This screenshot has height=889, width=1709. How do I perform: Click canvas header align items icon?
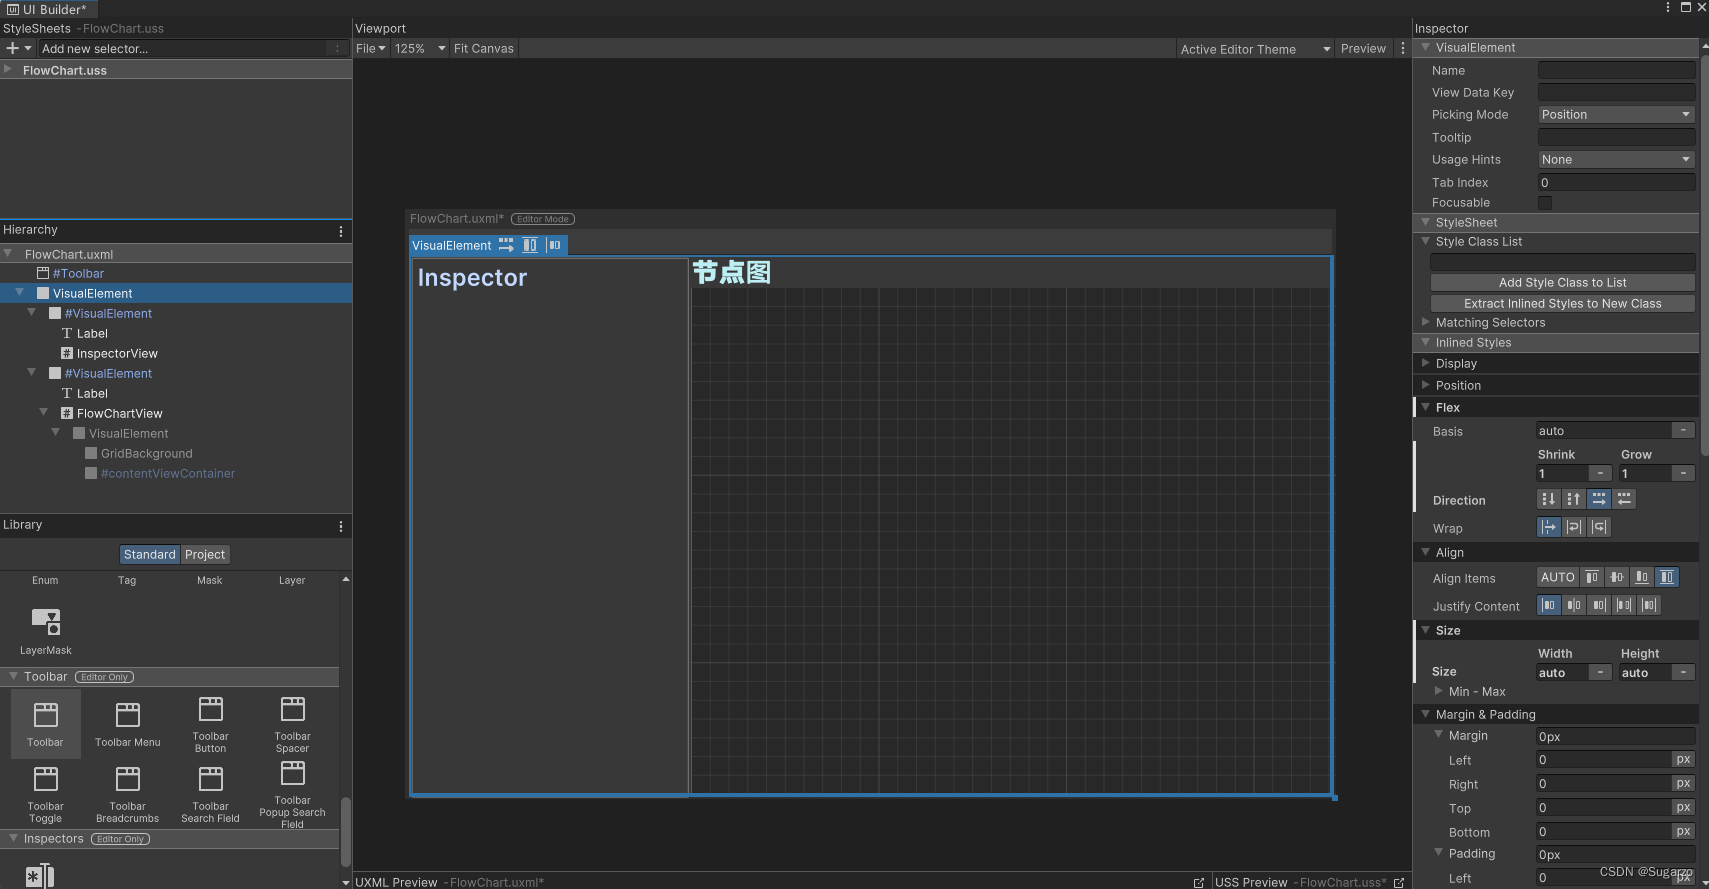(x=530, y=245)
